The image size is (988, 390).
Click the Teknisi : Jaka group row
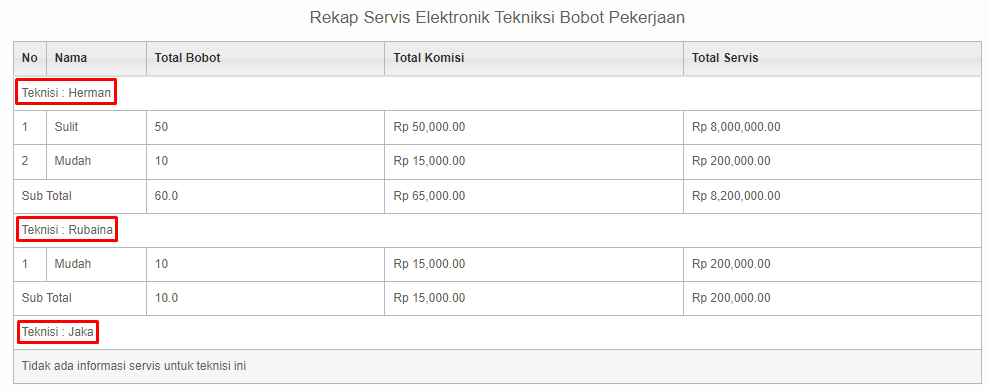498,332
